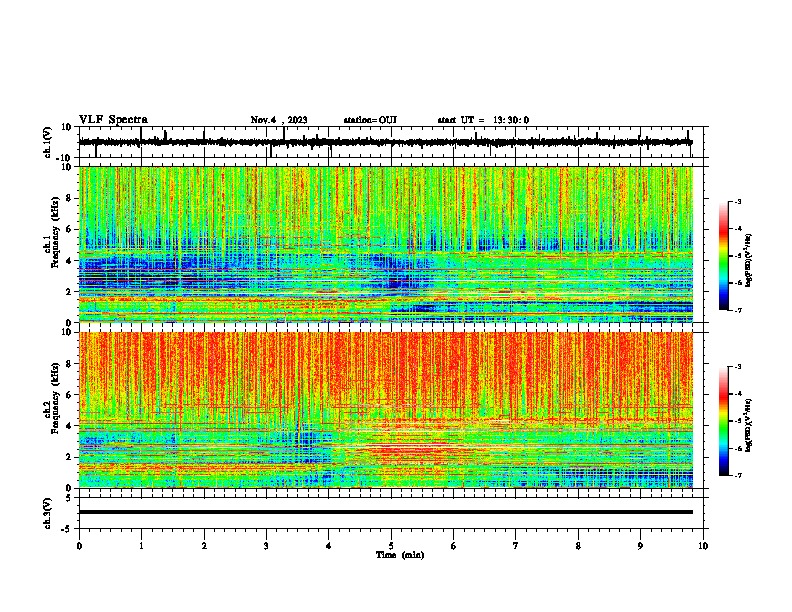Click the ch.2 spectrogram panel

click(x=386, y=410)
